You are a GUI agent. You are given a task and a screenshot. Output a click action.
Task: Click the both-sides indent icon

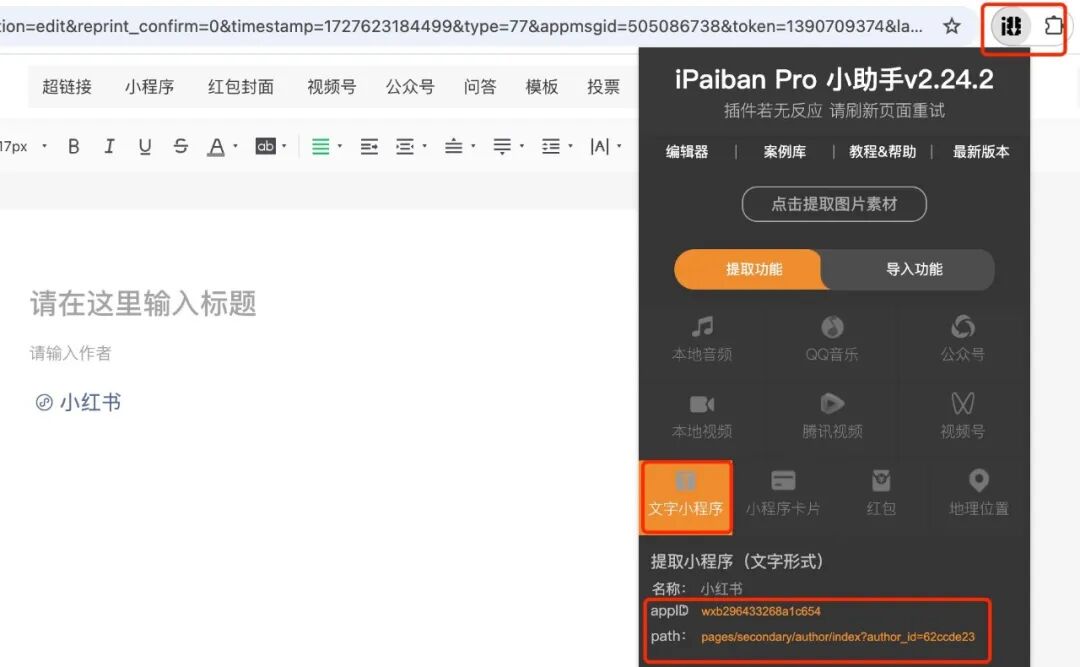coord(405,146)
